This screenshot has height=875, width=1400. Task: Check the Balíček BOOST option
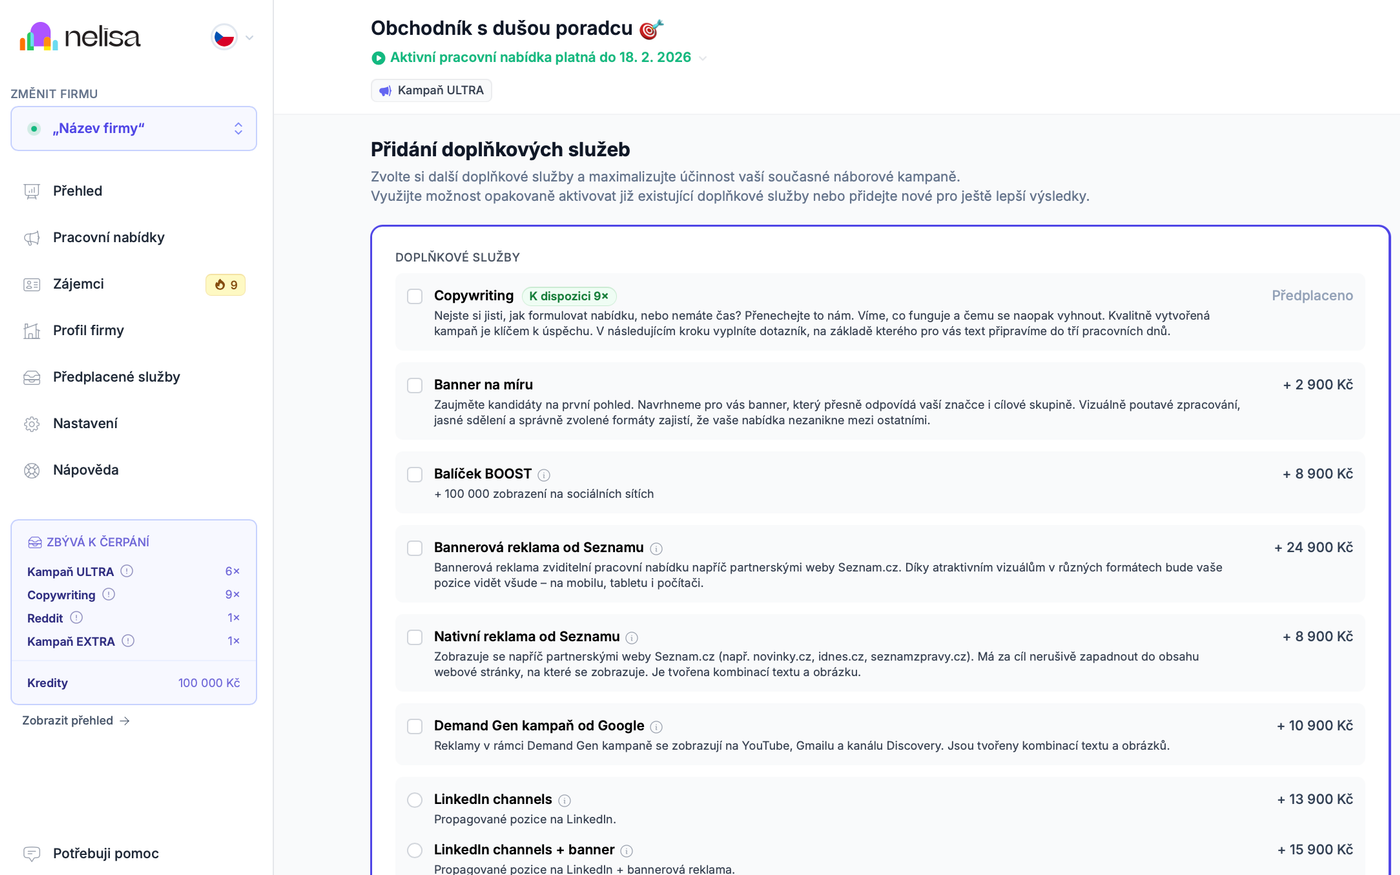tap(415, 474)
